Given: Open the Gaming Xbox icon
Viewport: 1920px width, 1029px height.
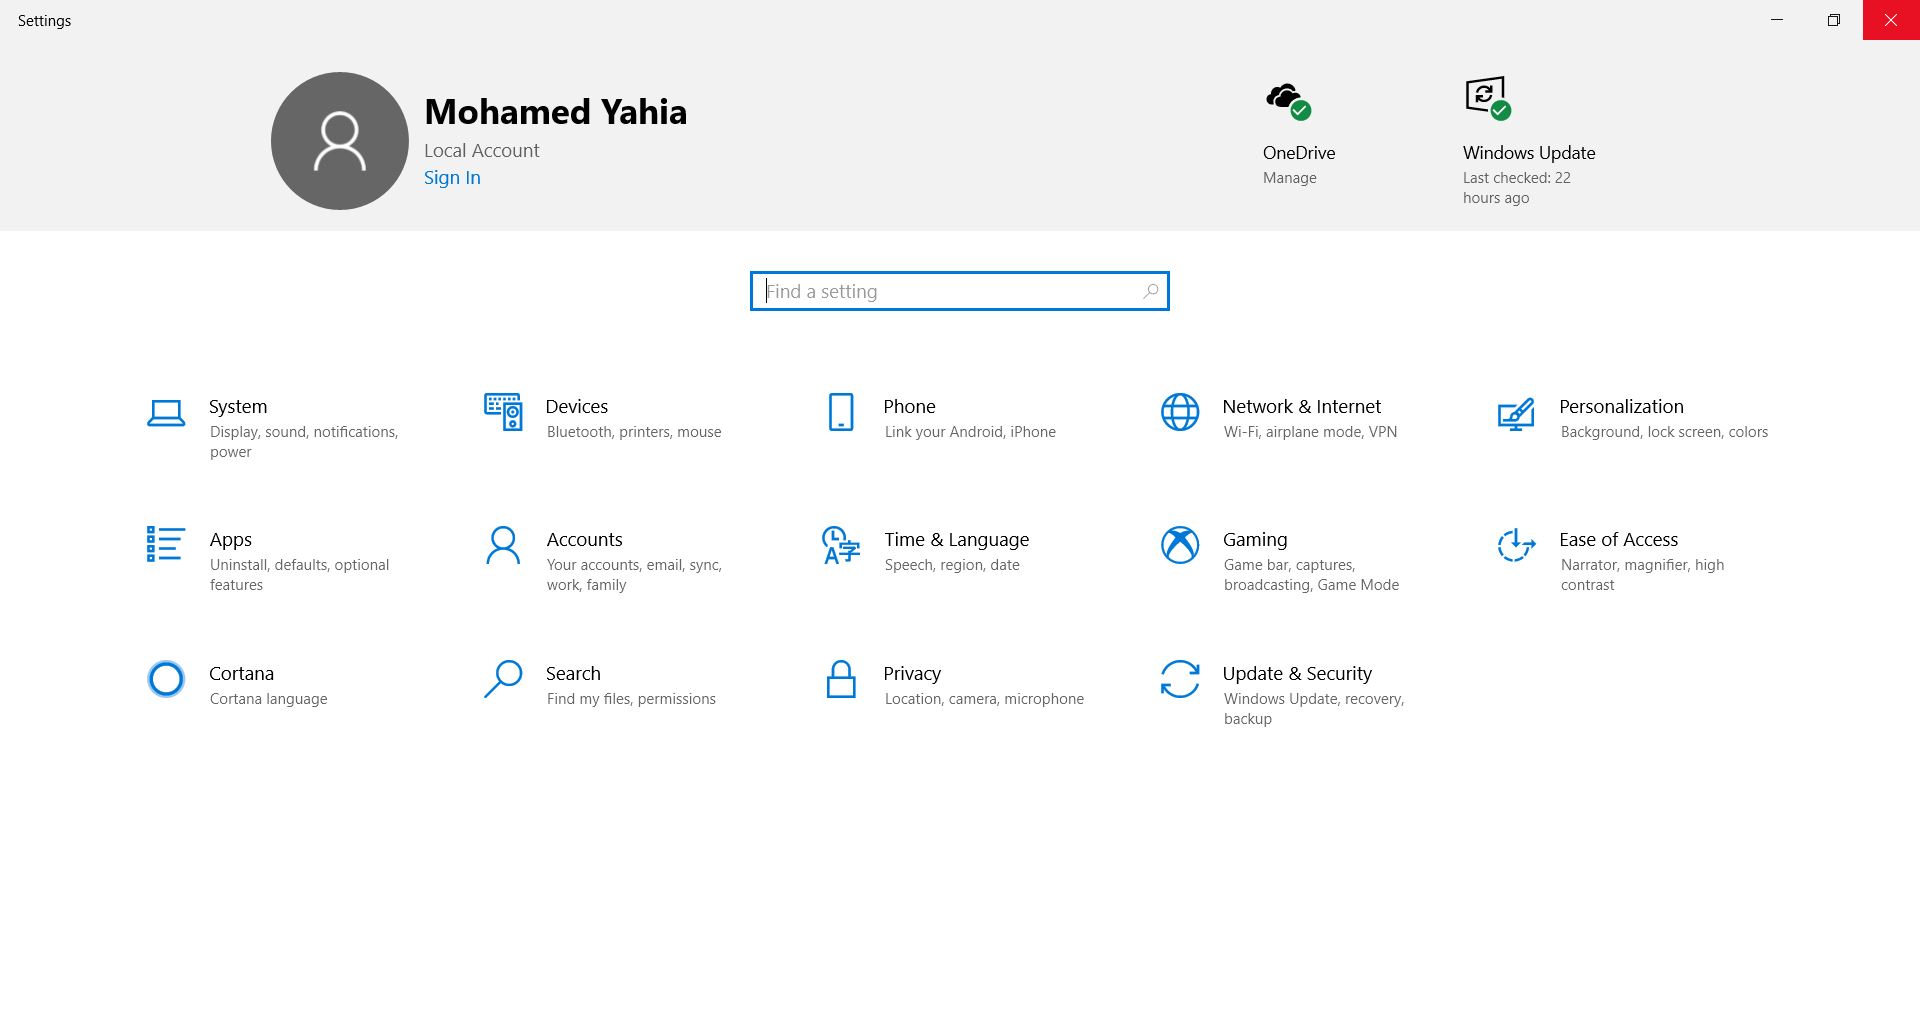Looking at the screenshot, I should [x=1180, y=545].
